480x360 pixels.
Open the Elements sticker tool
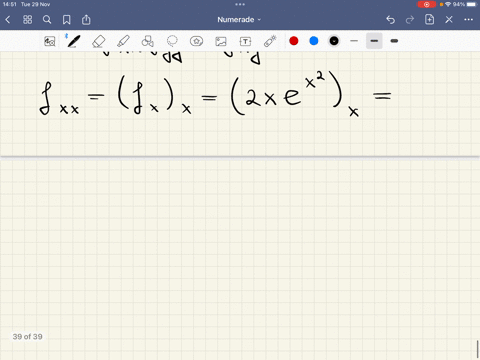tap(196, 41)
